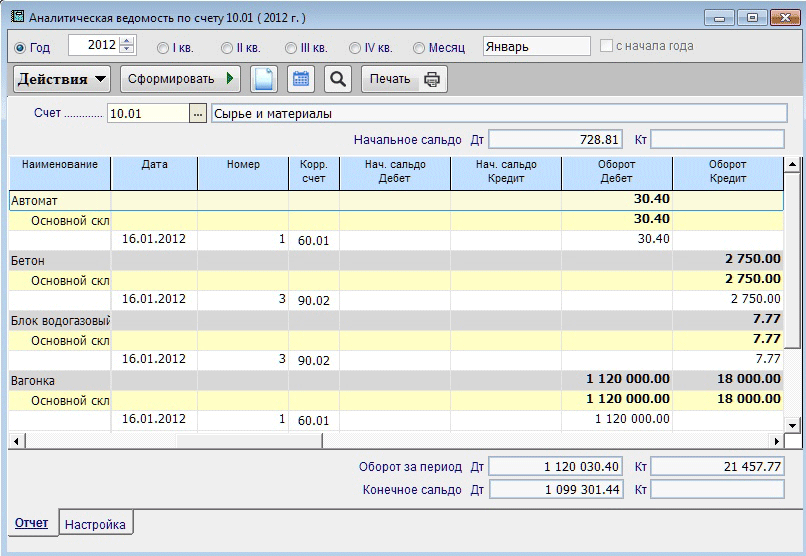Image resolution: width=806 pixels, height=556 pixels.
Task: Select the I кв. quarter option
Action: coord(163,47)
